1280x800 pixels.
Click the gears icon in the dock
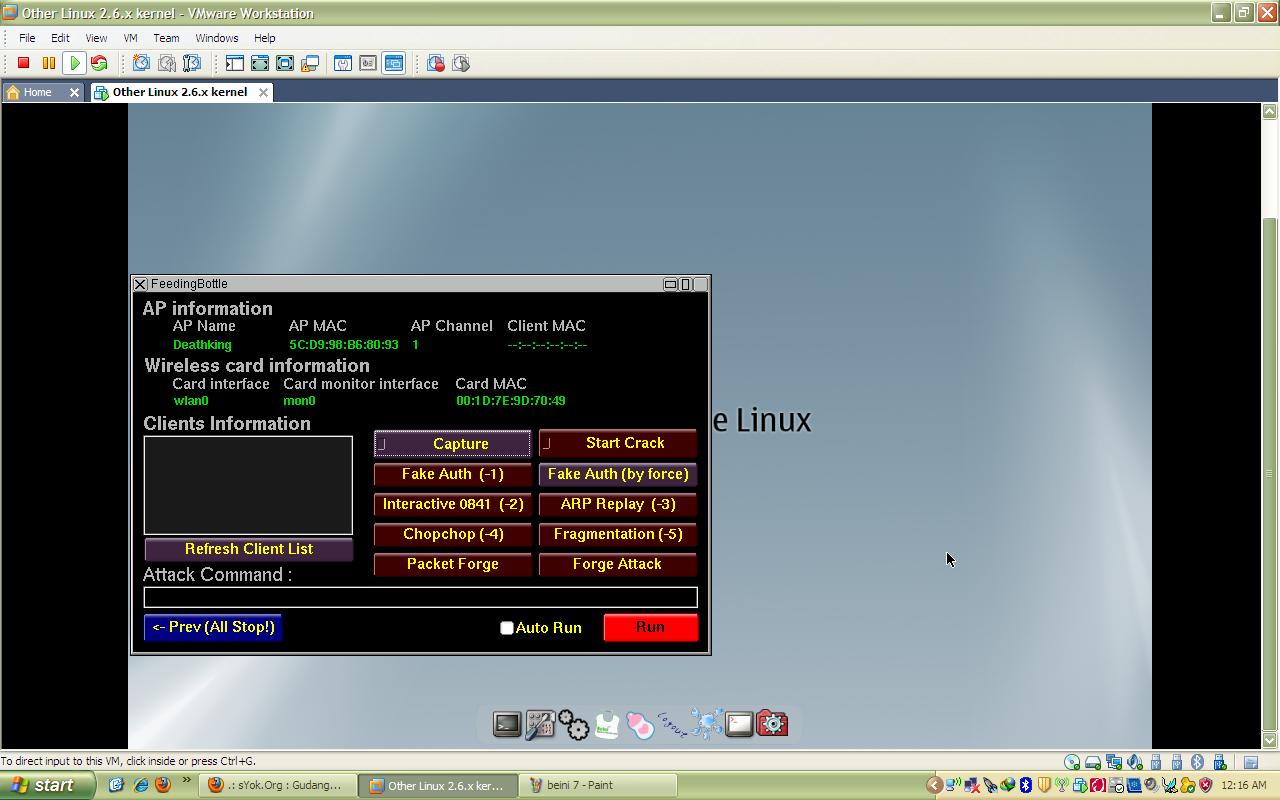coord(573,724)
